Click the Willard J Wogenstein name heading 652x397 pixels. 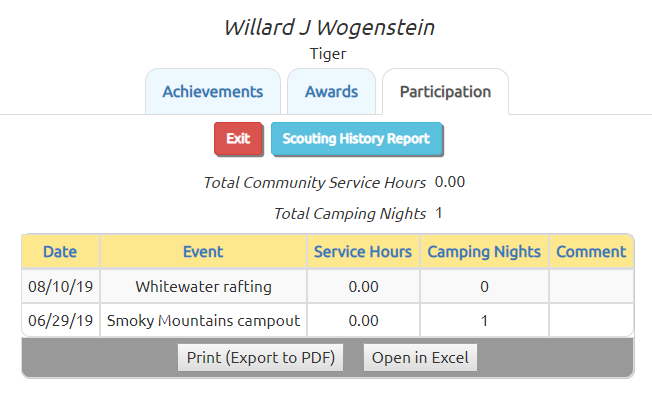pyautogui.click(x=329, y=28)
